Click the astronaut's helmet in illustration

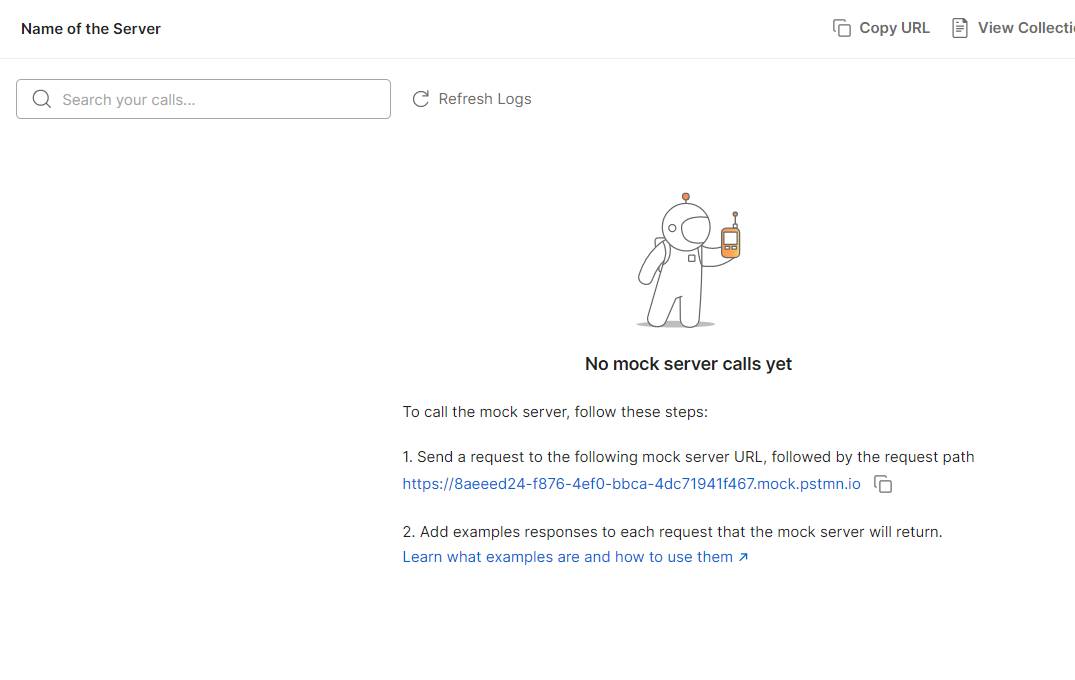[x=685, y=226]
